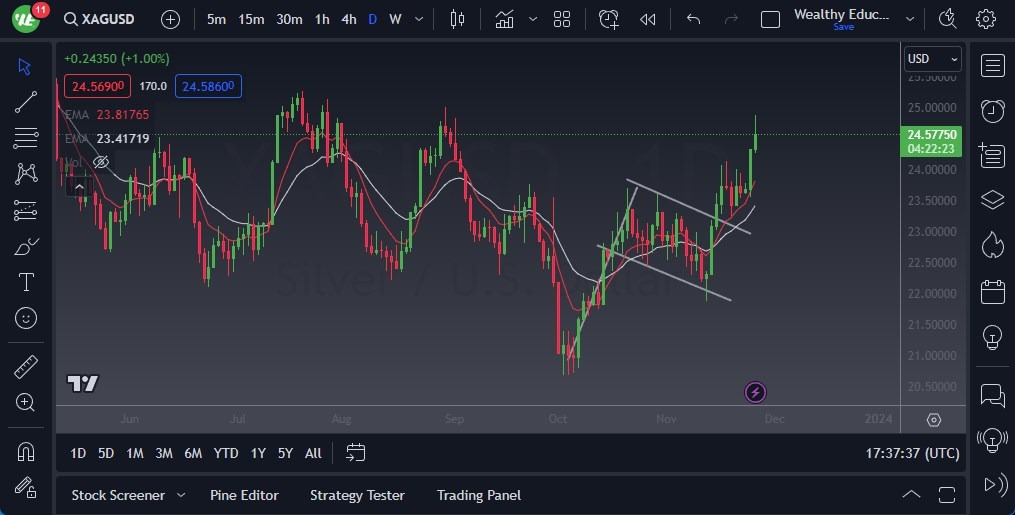Switch to the Pine Editor tab
Screen dimensions: 1015x515
pos(244,495)
